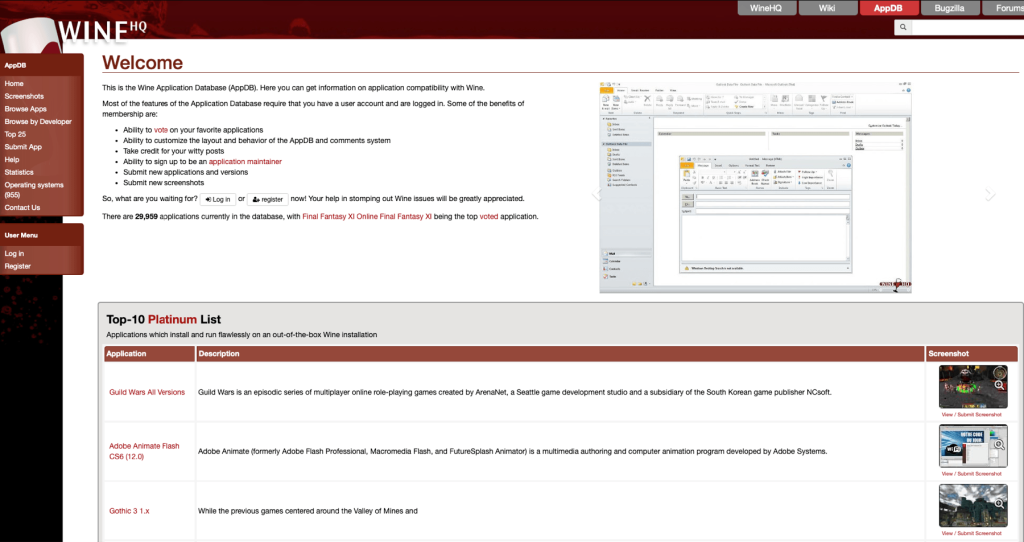Click the Gothic 3 description text

click(x=308, y=511)
